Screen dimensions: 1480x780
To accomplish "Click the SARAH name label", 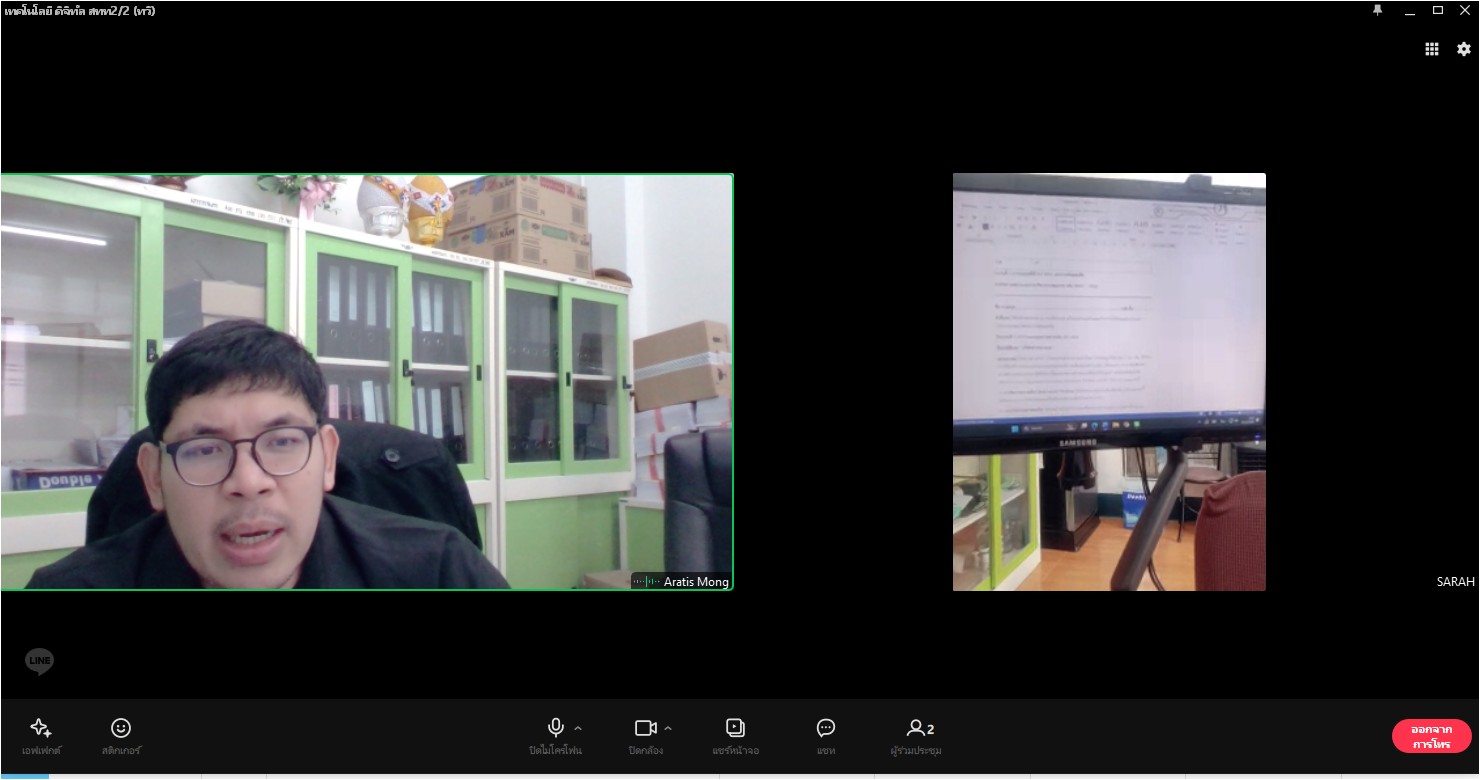I will click(x=1456, y=582).
